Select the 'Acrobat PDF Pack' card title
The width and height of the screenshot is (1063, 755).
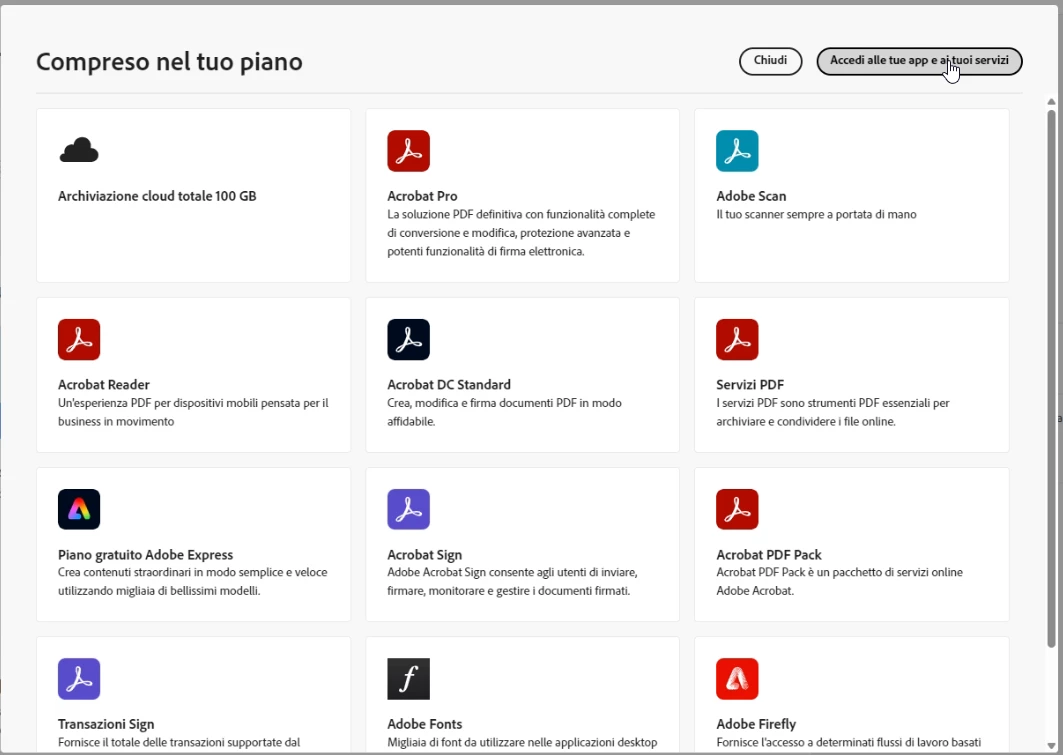[769, 554]
